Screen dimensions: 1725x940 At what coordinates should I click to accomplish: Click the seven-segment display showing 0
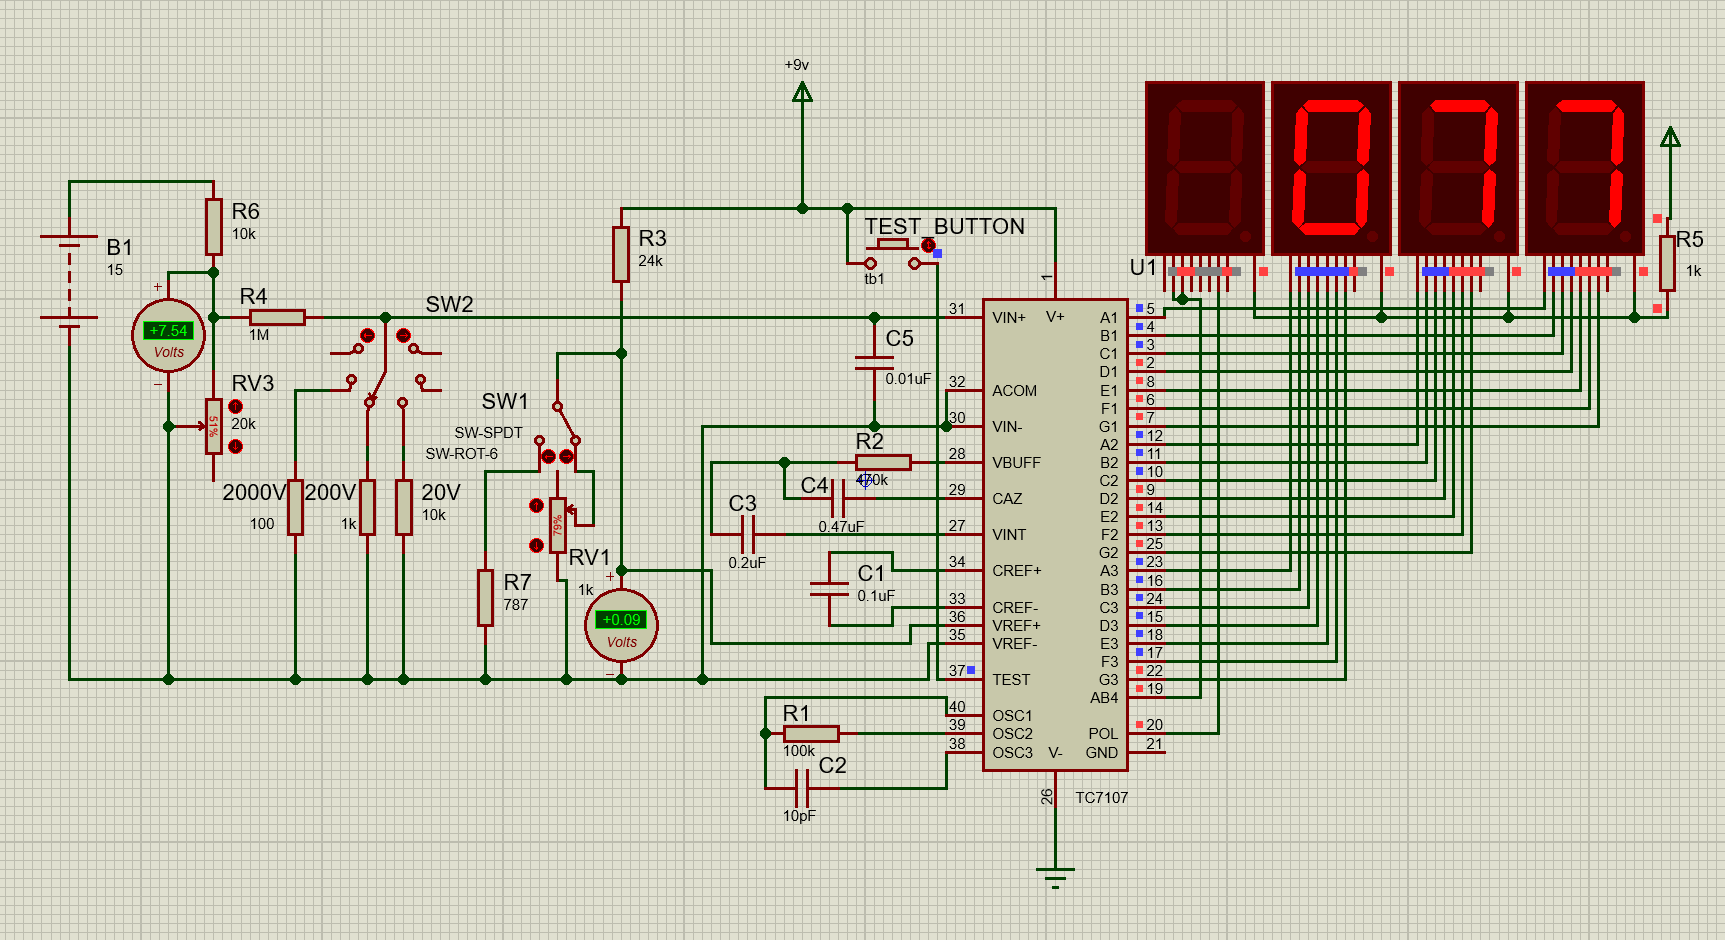[1331, 167]
